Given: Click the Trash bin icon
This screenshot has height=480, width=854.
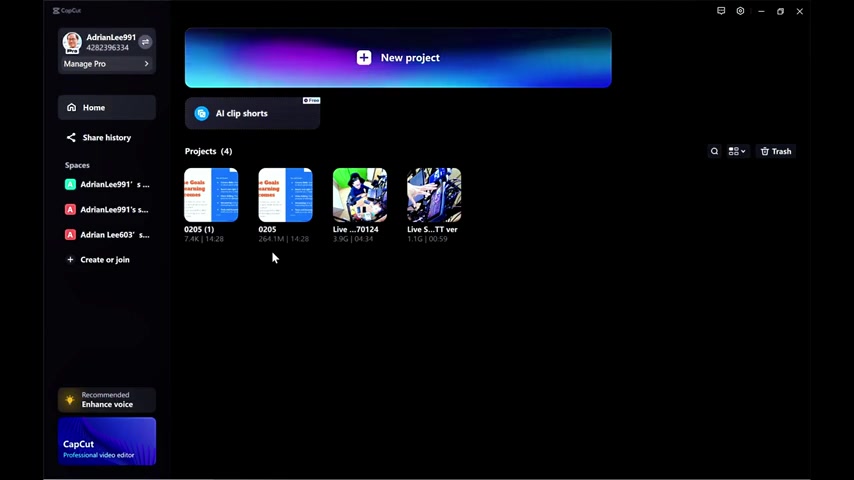Looking at the screenshot, I should (765, 151).
